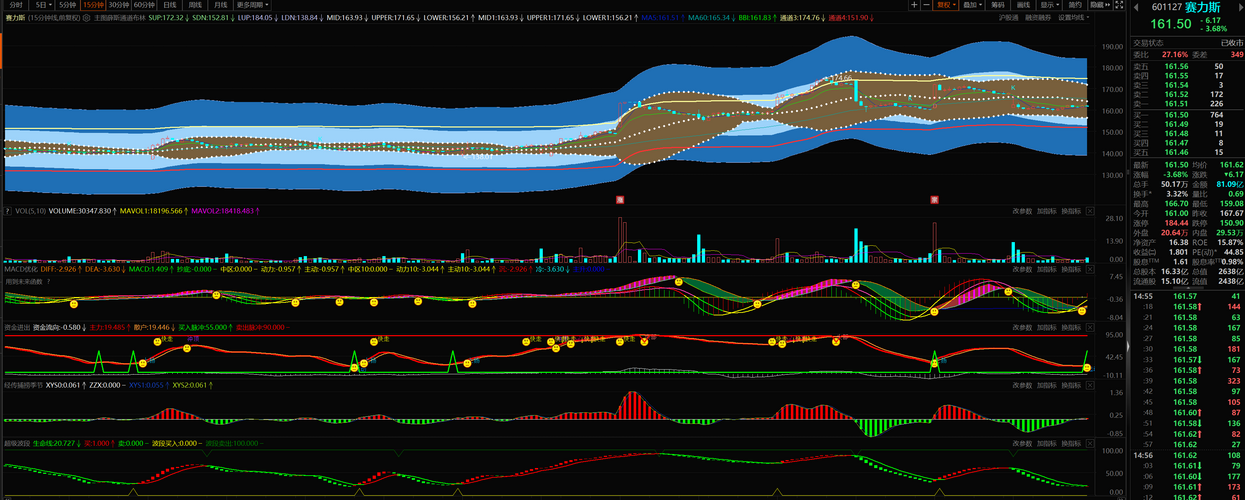Open the 显示 display dropdown
Image resolution: width=1245 pixels, height=500 pixels.
pos(1048,5)
